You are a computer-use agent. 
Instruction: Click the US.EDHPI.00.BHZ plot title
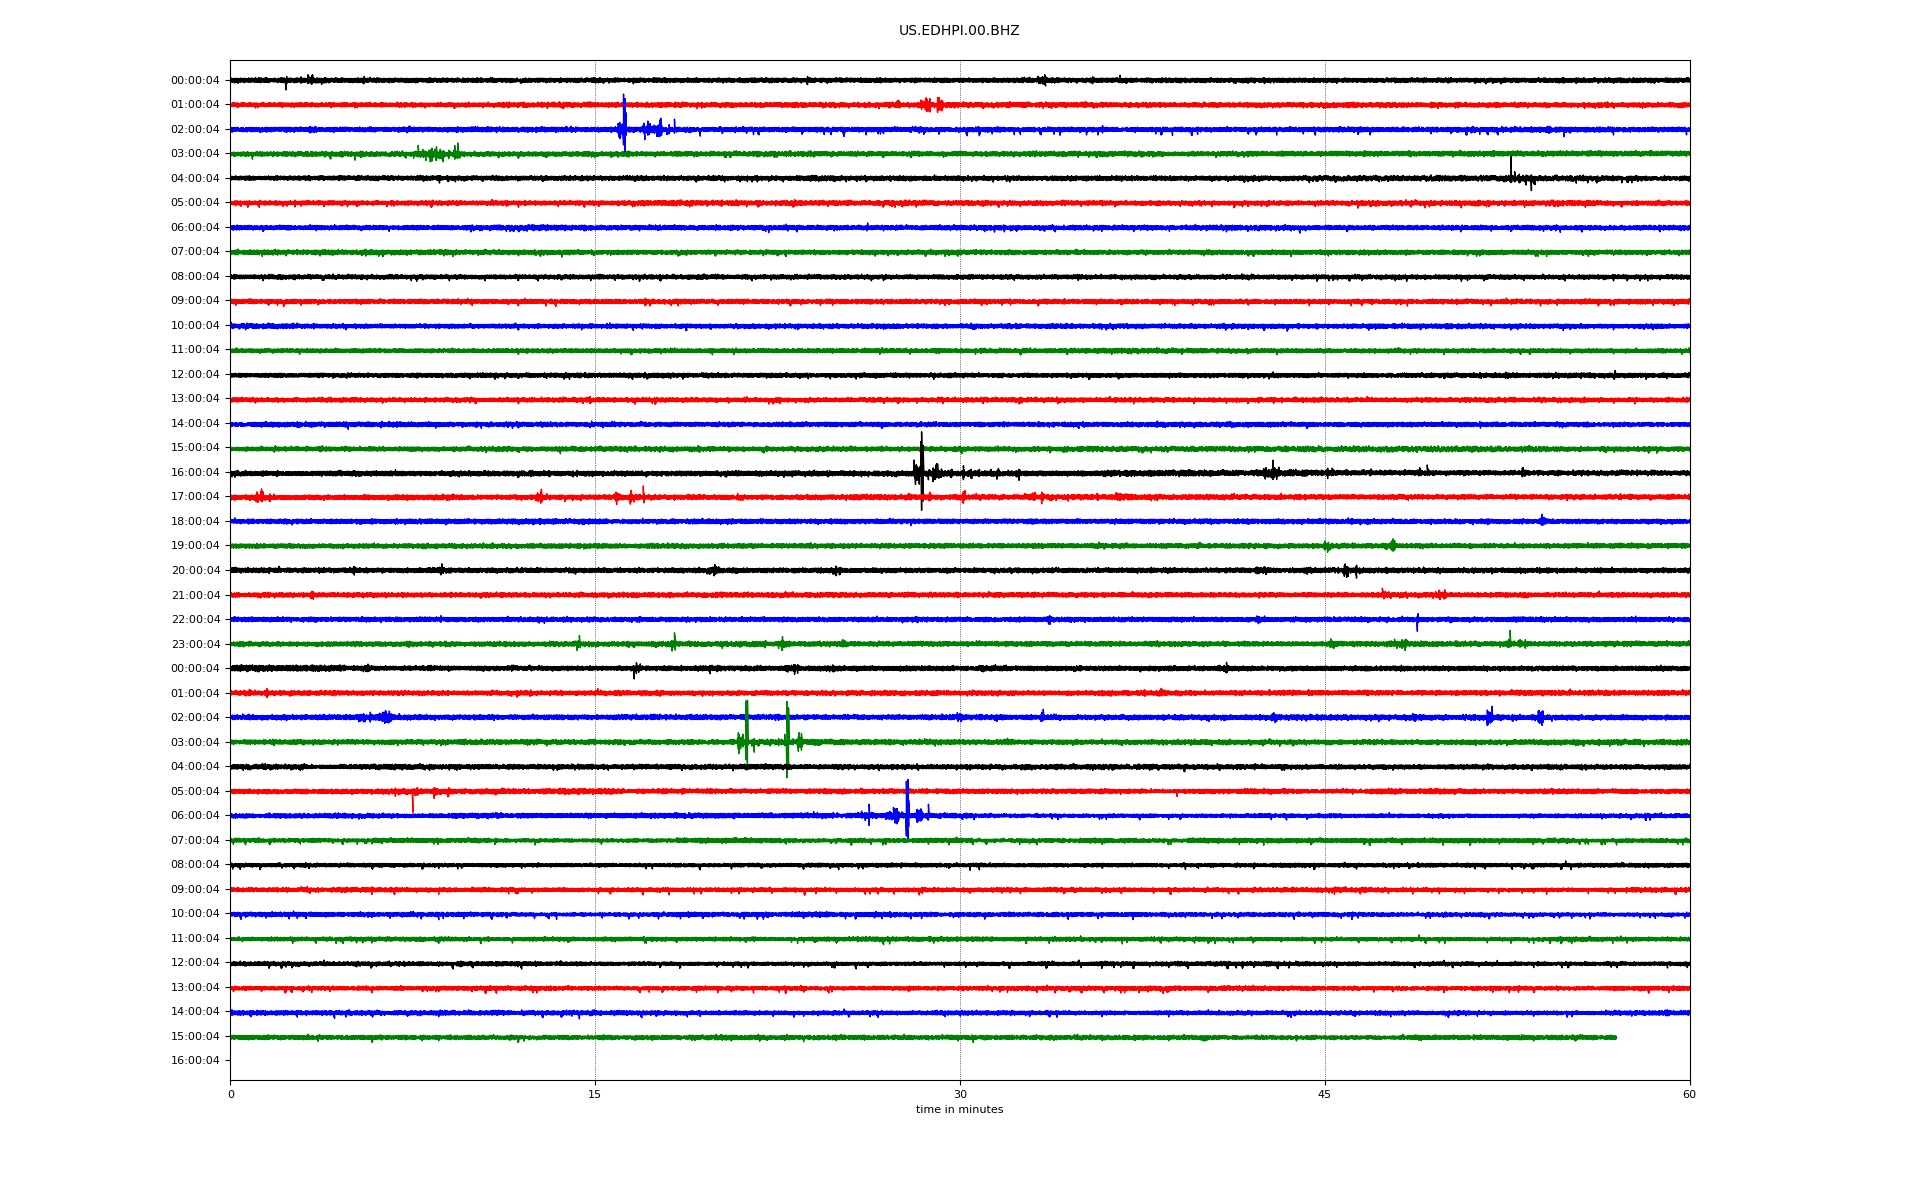coord(958,31)
